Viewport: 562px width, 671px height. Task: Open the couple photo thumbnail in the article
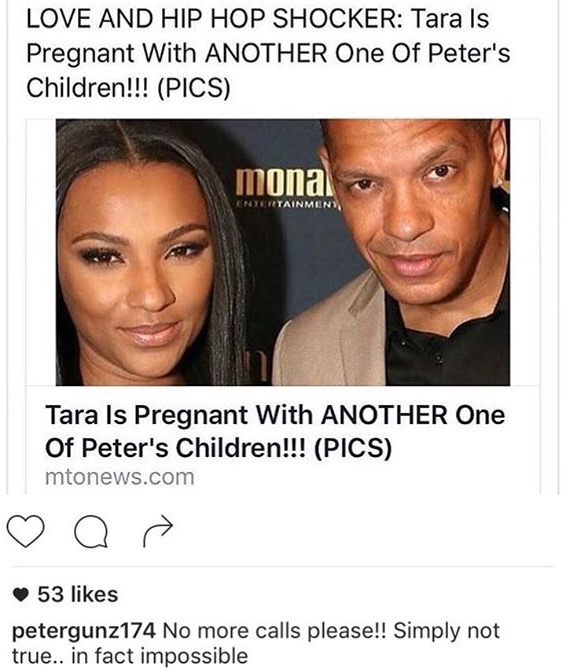tap(283, 252)
